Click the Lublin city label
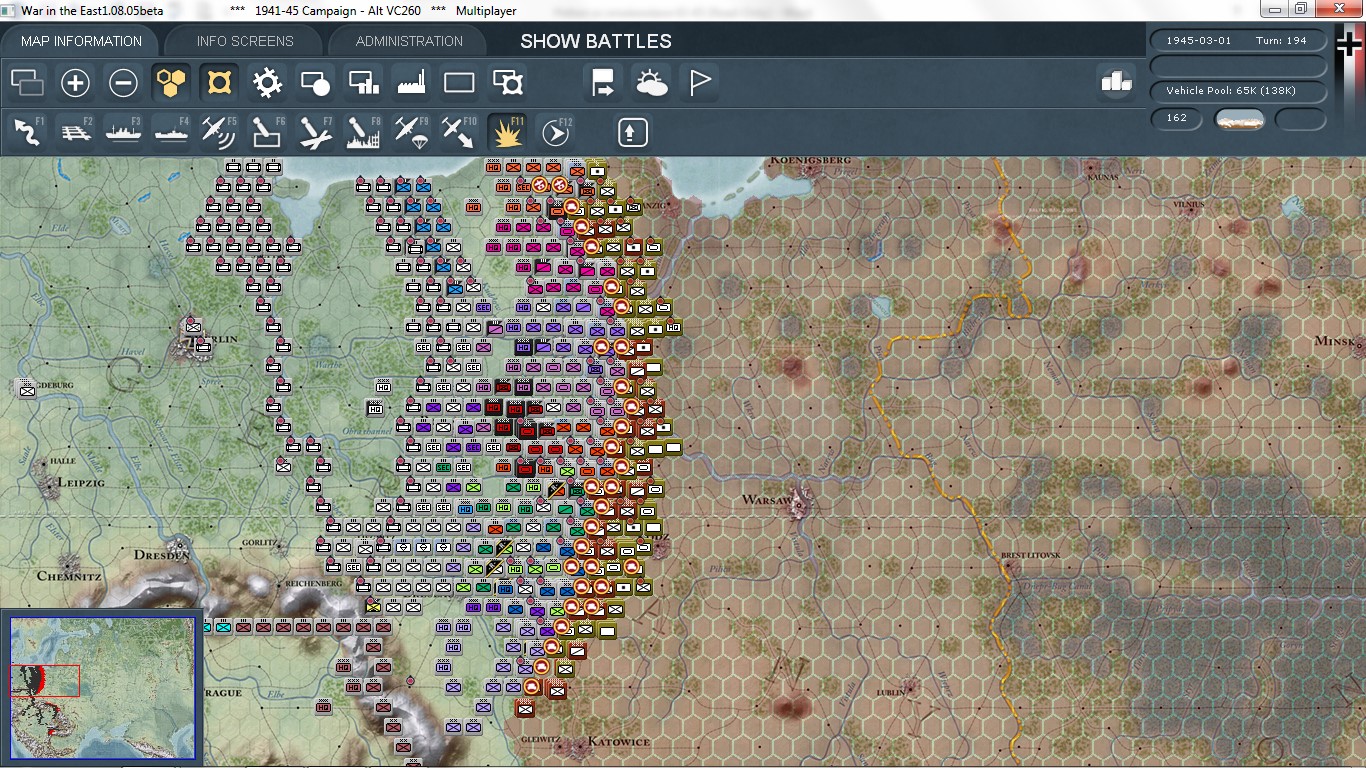Viewport: 1366px width, 768px height. (892, 691)
